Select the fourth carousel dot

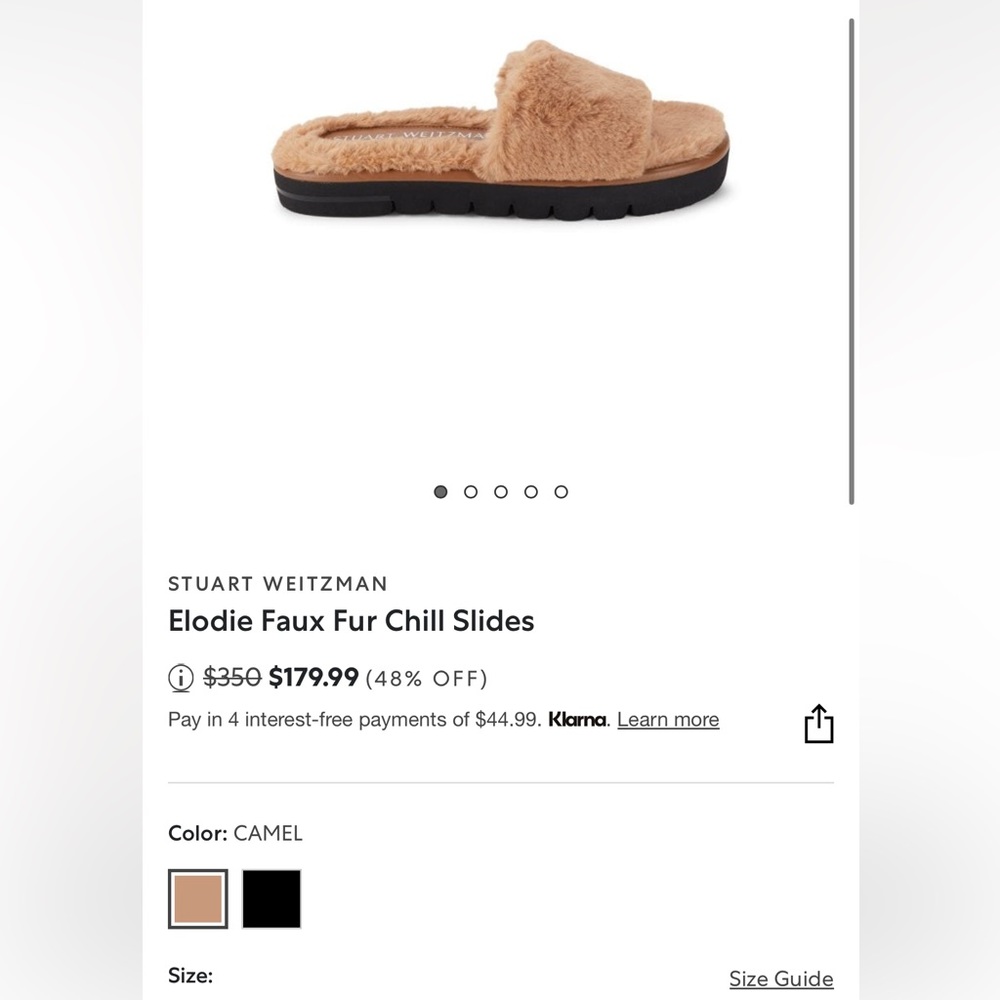[x=530, y=492]
